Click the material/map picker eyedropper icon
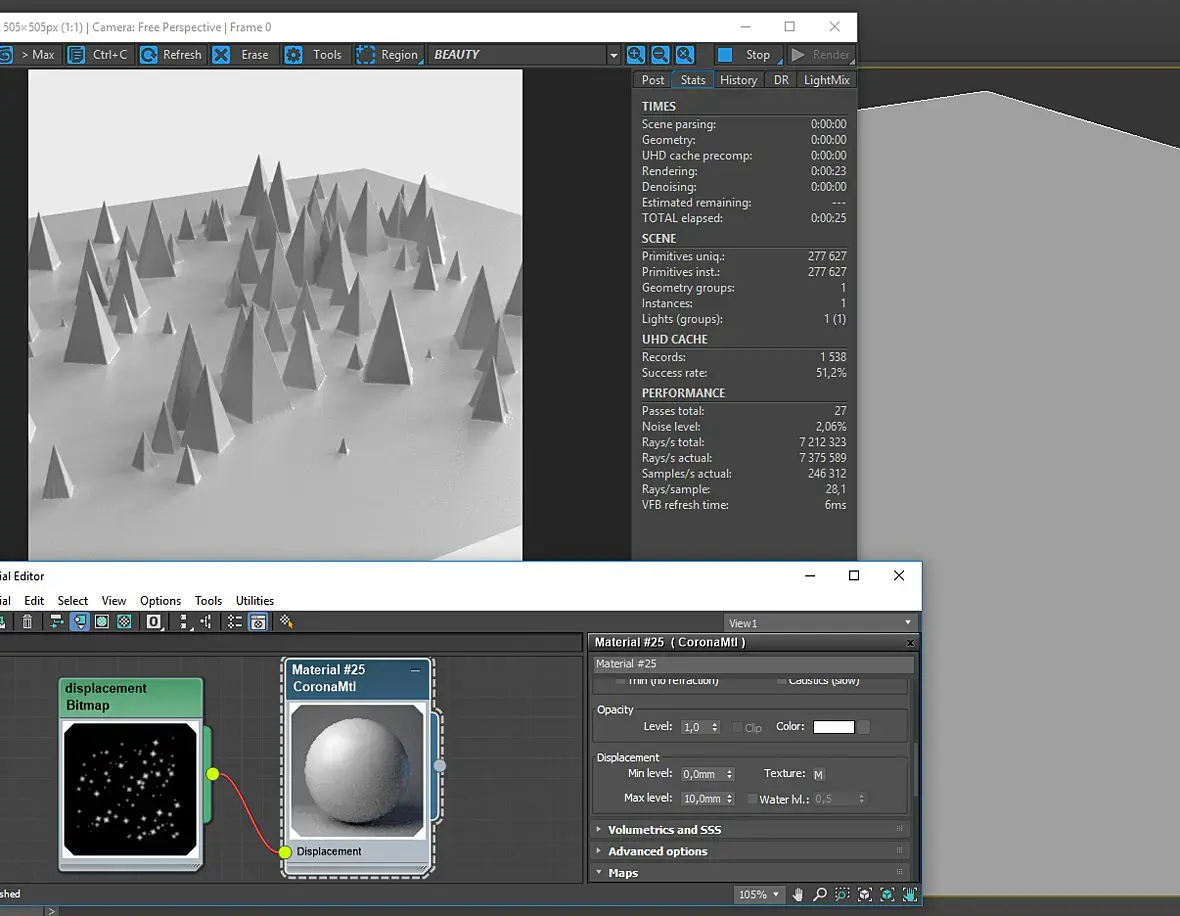This screenshot has height=916, width=1180. [x=286, y=622]
